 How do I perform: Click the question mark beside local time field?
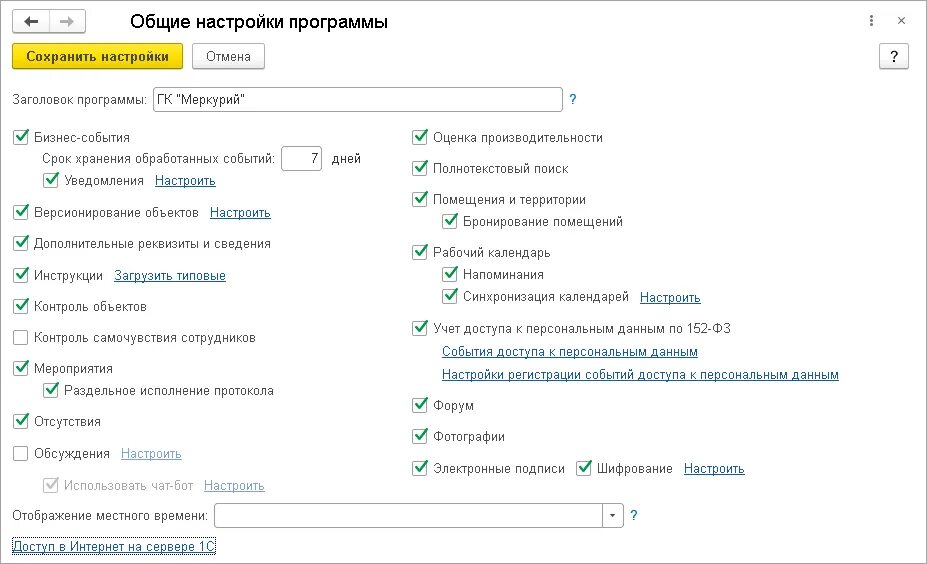coord(634,516)
